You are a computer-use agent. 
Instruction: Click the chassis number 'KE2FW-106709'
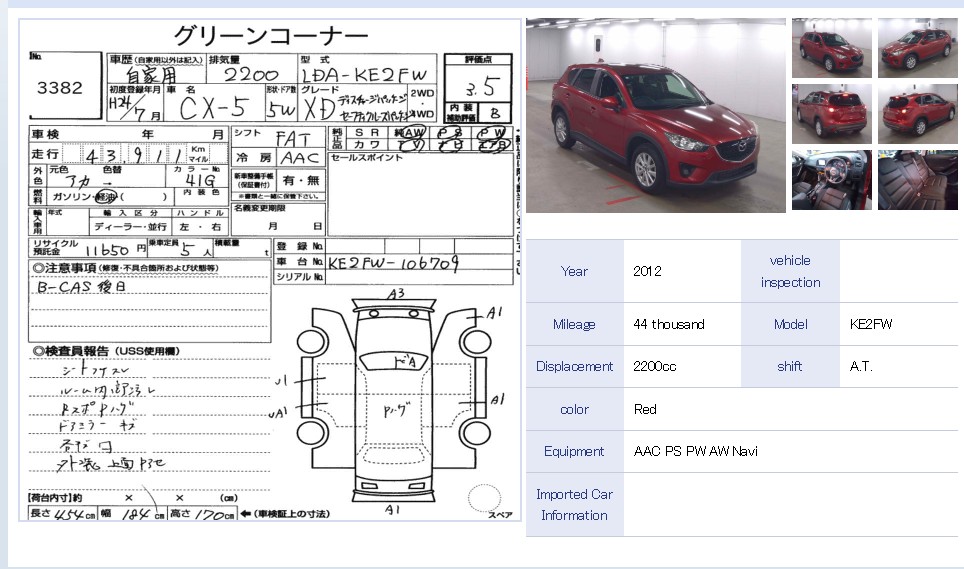pyautogui.click(x=393, y=264)
